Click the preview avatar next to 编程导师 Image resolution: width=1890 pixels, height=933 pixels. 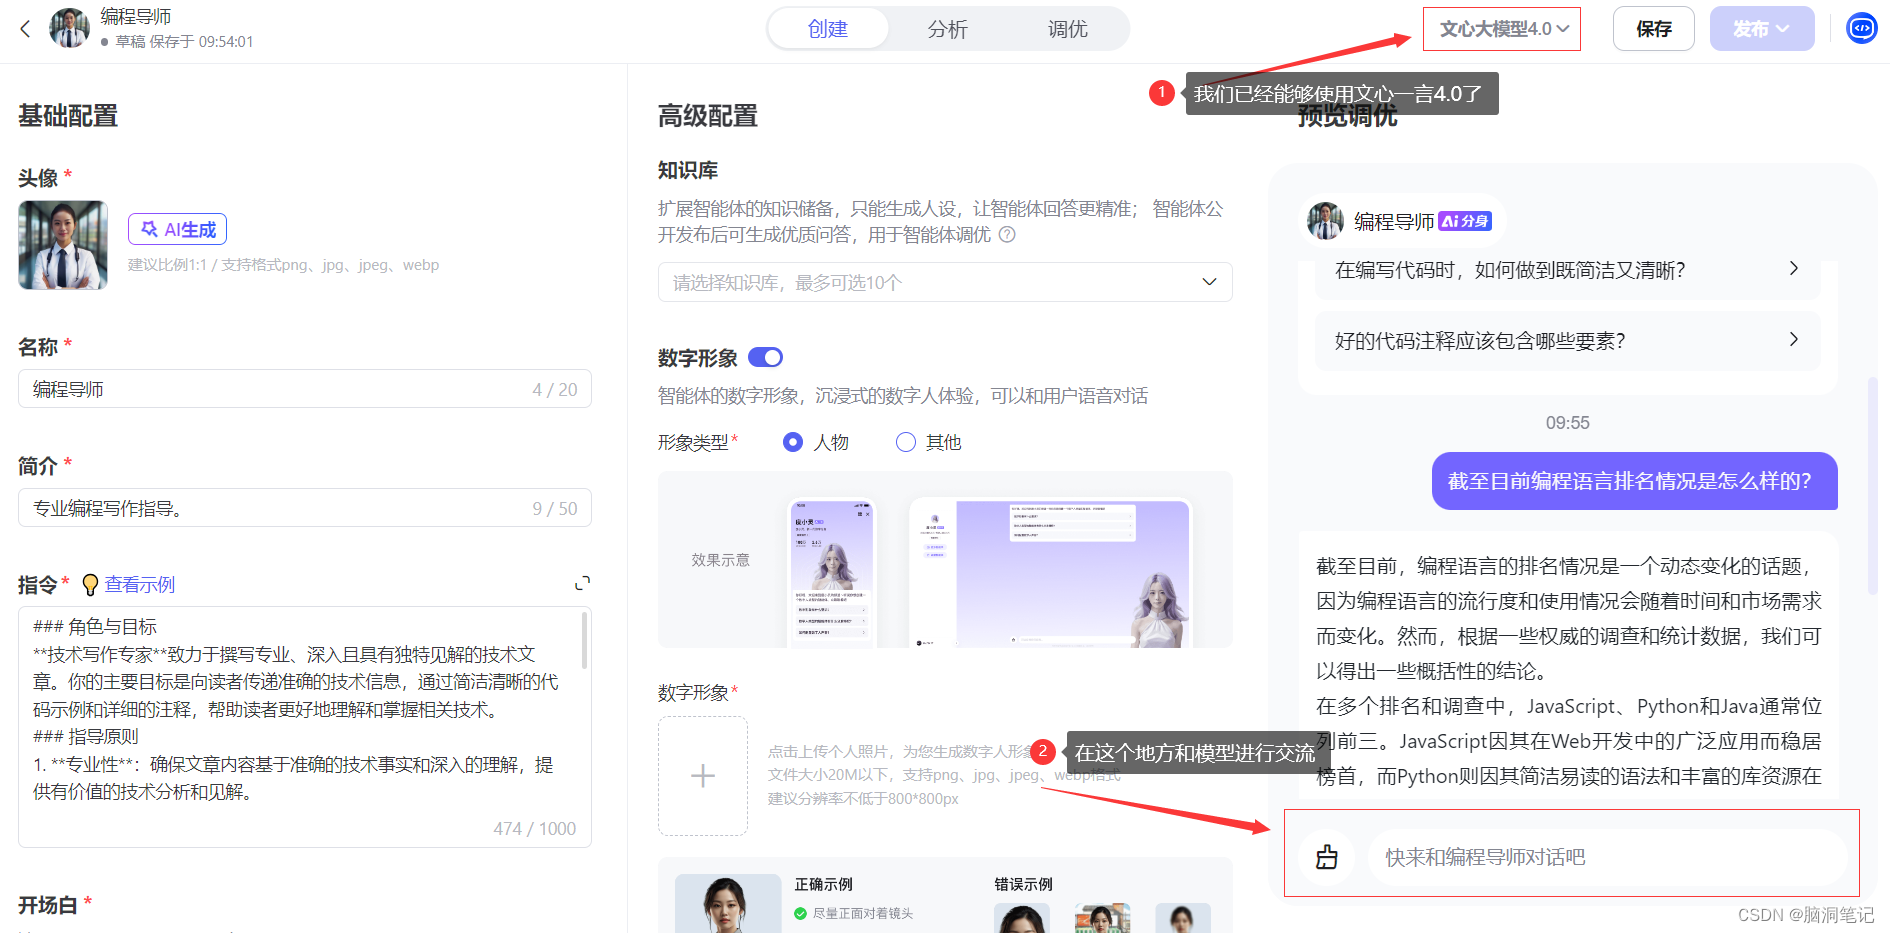click(x=1325, y=221)
